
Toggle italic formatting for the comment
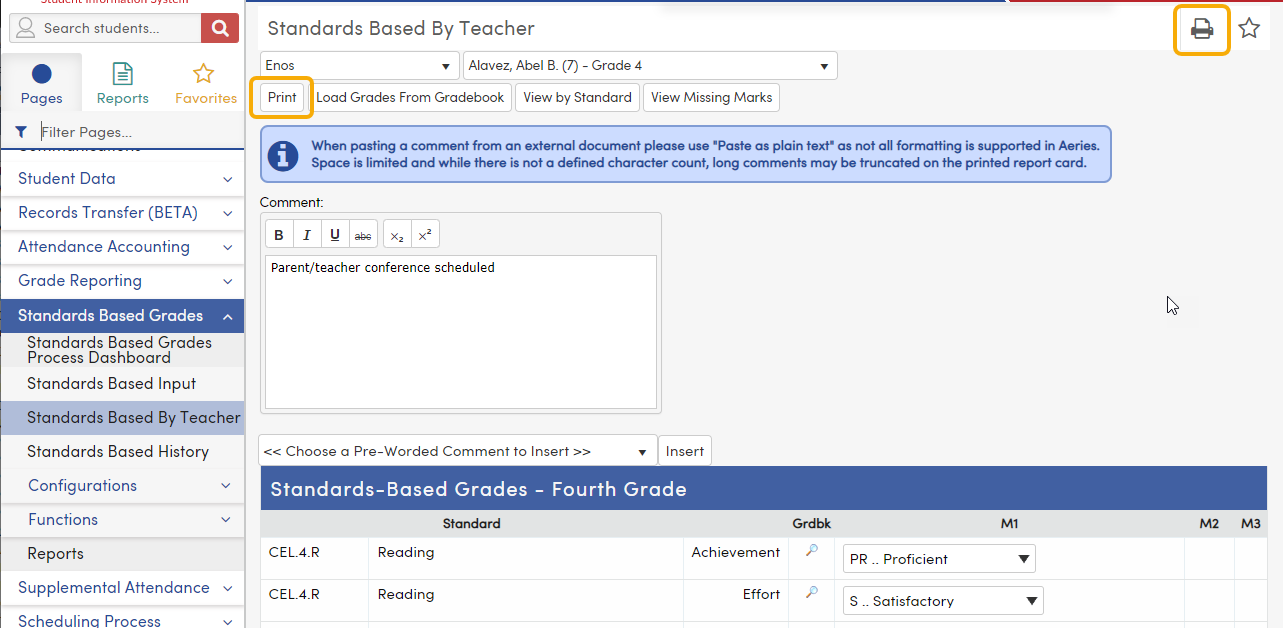point(307,233)
